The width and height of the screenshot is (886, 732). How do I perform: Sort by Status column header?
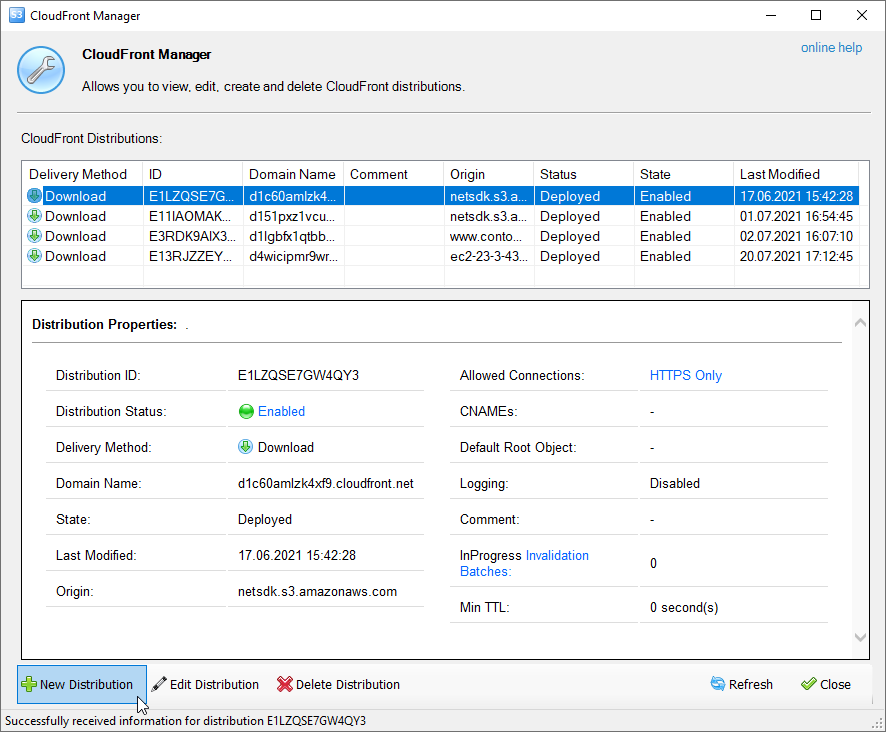click(x=583, y=174)
